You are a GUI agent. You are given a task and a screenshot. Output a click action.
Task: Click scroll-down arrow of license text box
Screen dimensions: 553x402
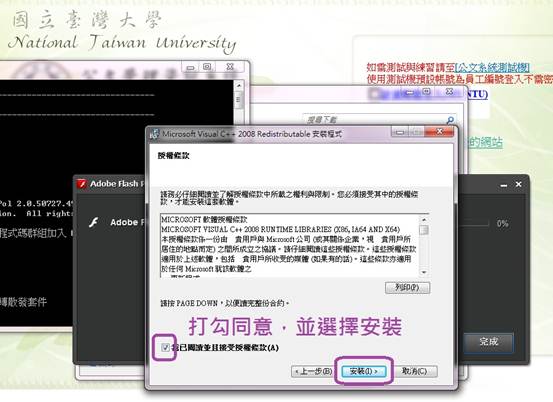pos(424,272)
